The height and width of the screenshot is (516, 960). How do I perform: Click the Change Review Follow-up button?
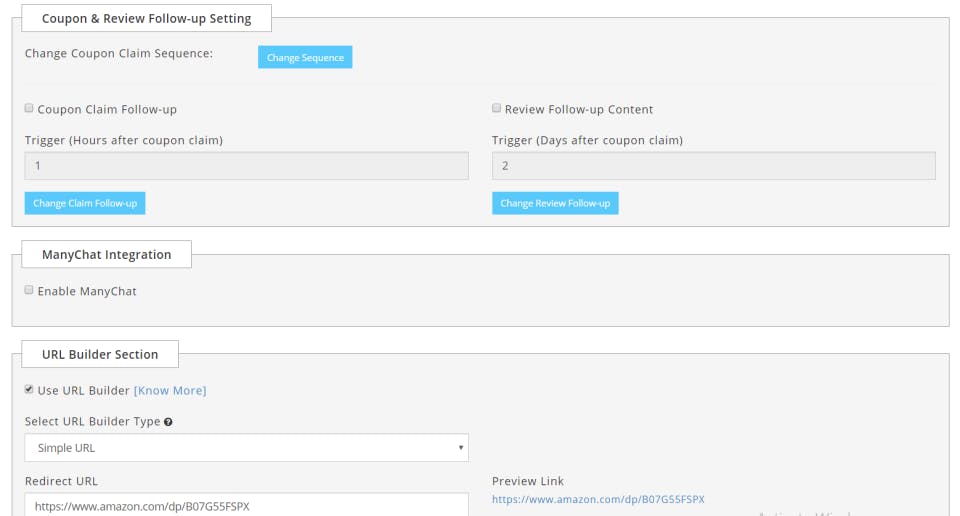point(555,203)
